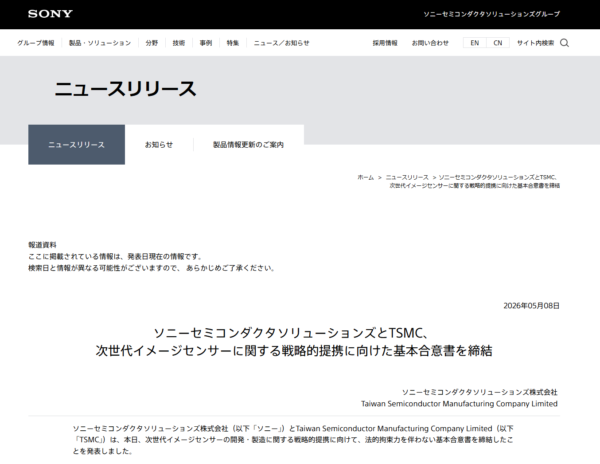
Task: Click the SONY logo
Action: point(50,14)
